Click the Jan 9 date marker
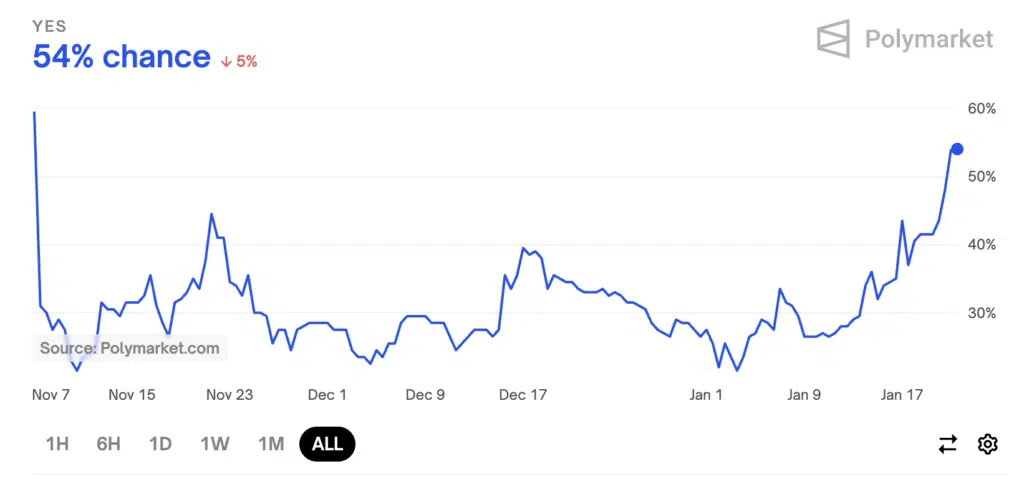1024x484 pixels. (x=804, y=395)
